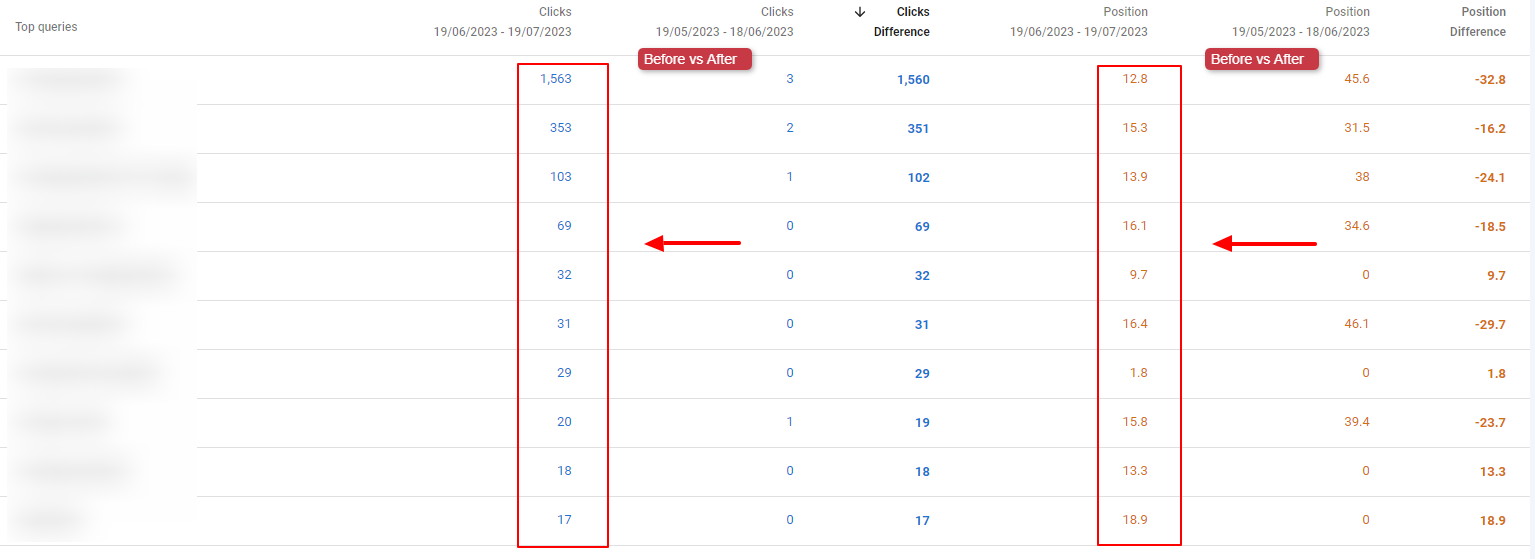The height and width of the screenshot is (559, 1535).
Task: Sort by Position 19/06/2023 - 19/07/2023 header
Action: click(1079, 22)
